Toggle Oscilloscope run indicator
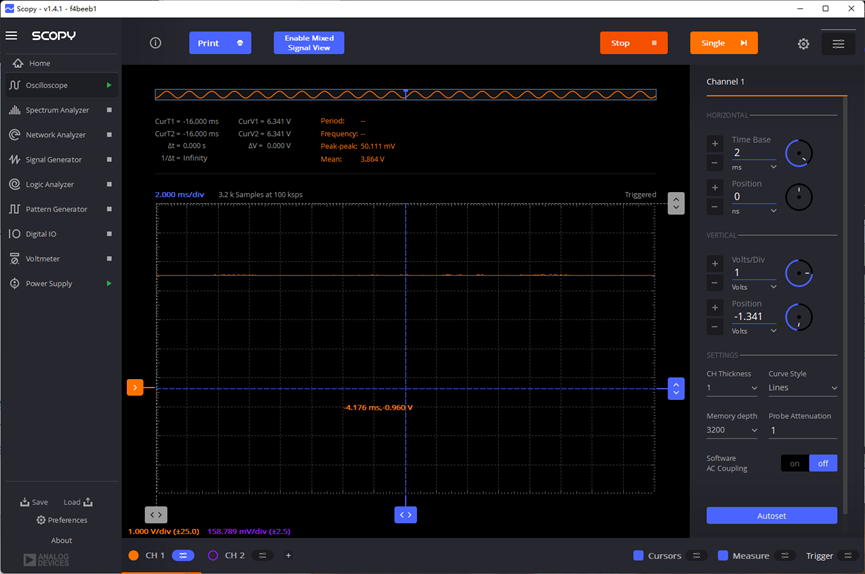Viewport: 865px width, 574px height. [109, 85]
